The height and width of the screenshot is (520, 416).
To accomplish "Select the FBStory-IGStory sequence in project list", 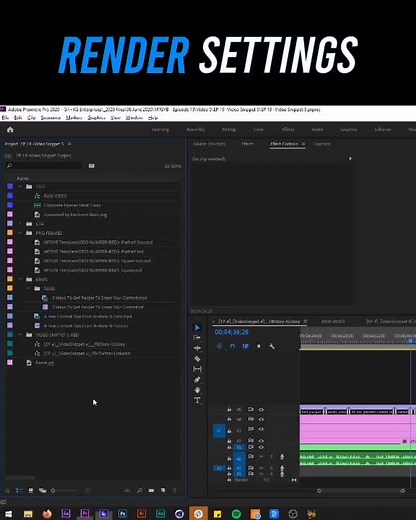I will coord(85,344).
